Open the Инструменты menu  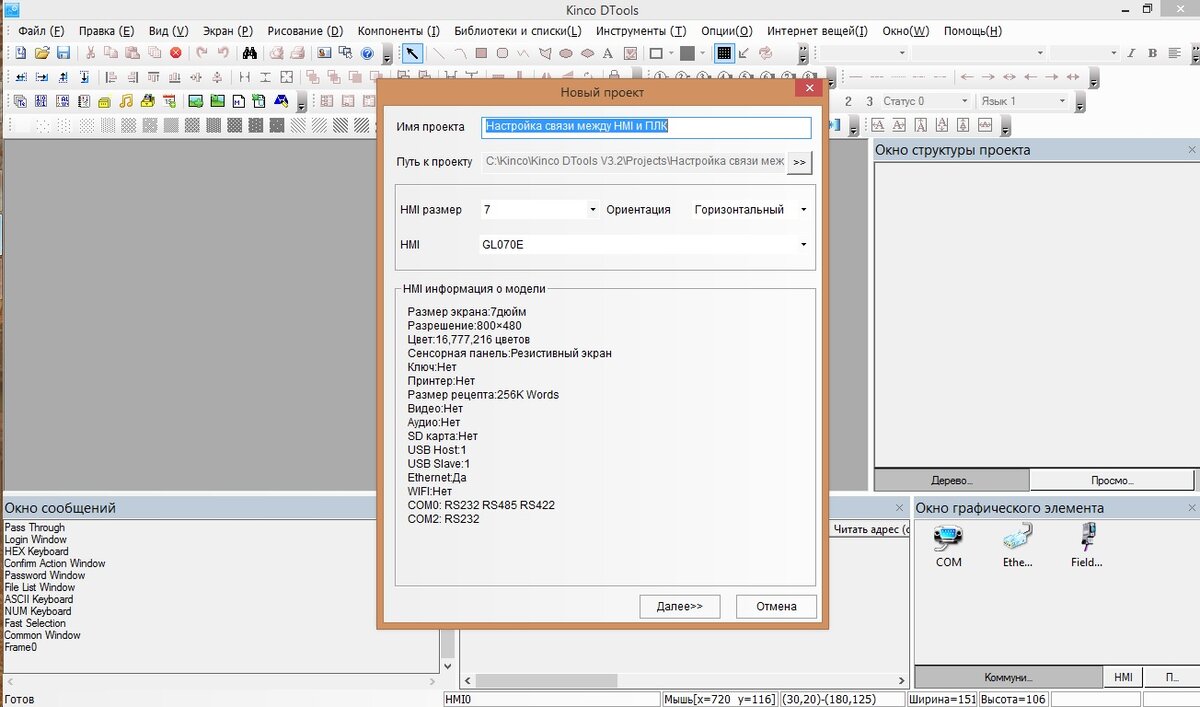(x=641, y=31)
